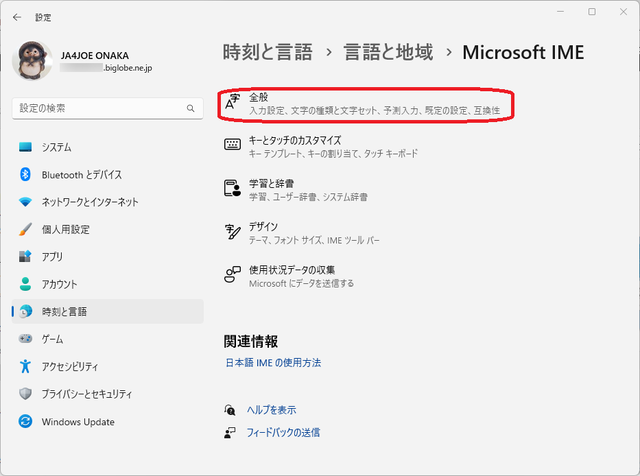Viewport: 640px width, 476px height.
Task: Click the システム monitor icon
Action: [x=25, y=147]
